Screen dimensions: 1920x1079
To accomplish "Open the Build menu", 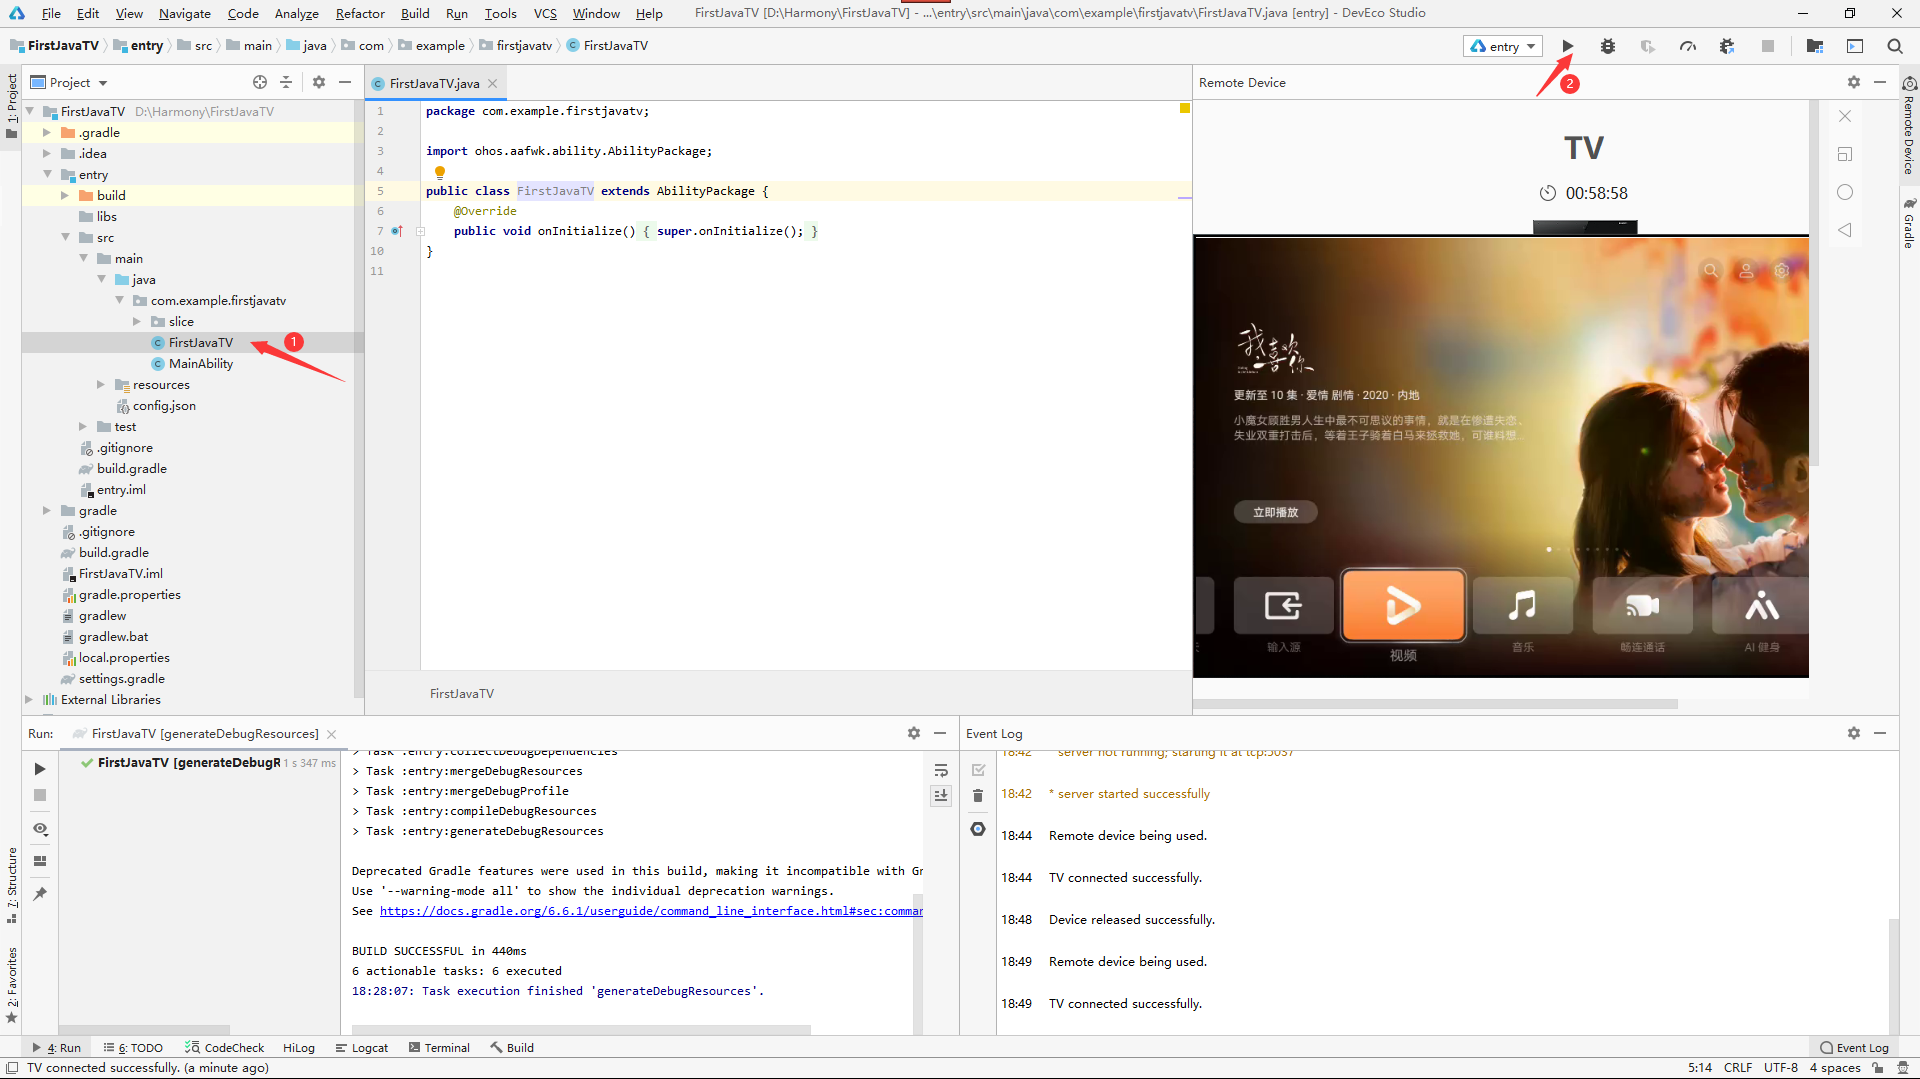I will 415,13.
